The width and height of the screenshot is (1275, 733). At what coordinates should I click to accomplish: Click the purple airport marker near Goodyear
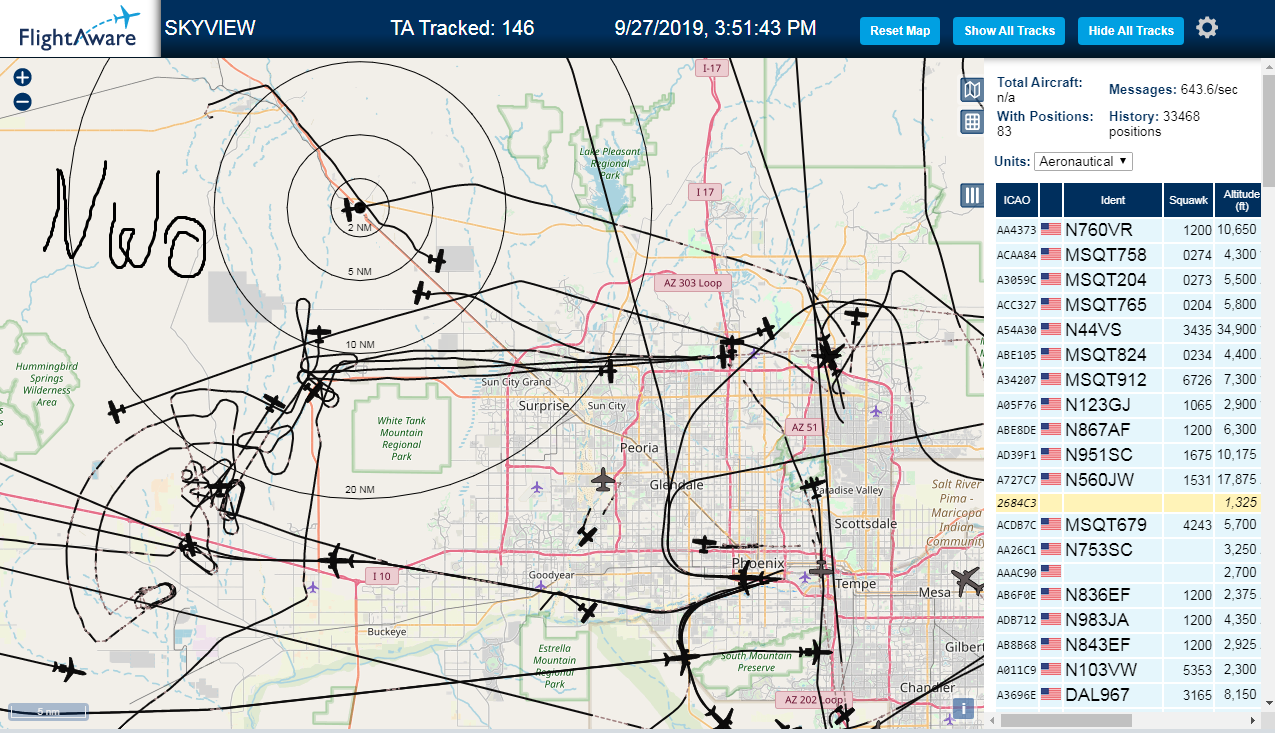(x=541, y=587)
